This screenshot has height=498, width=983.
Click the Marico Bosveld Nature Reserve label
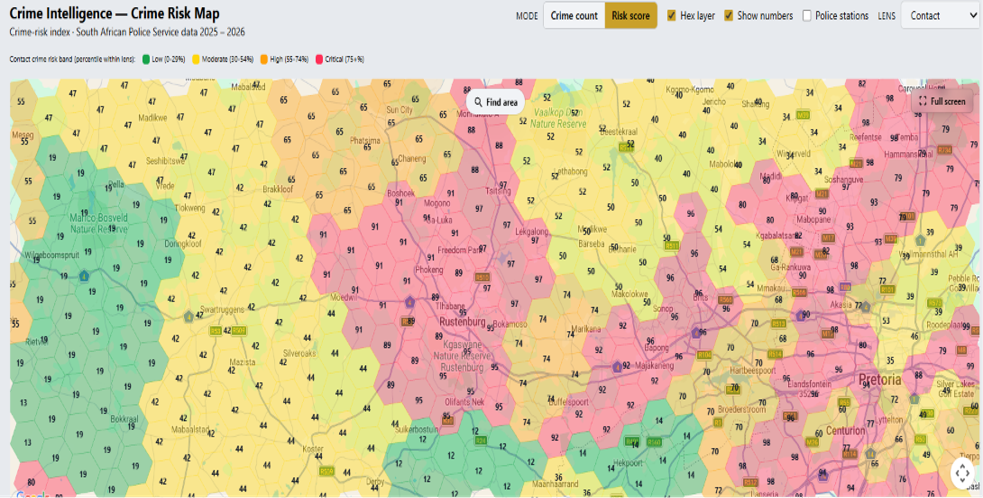pyautogui.click(x=99, y=223)
